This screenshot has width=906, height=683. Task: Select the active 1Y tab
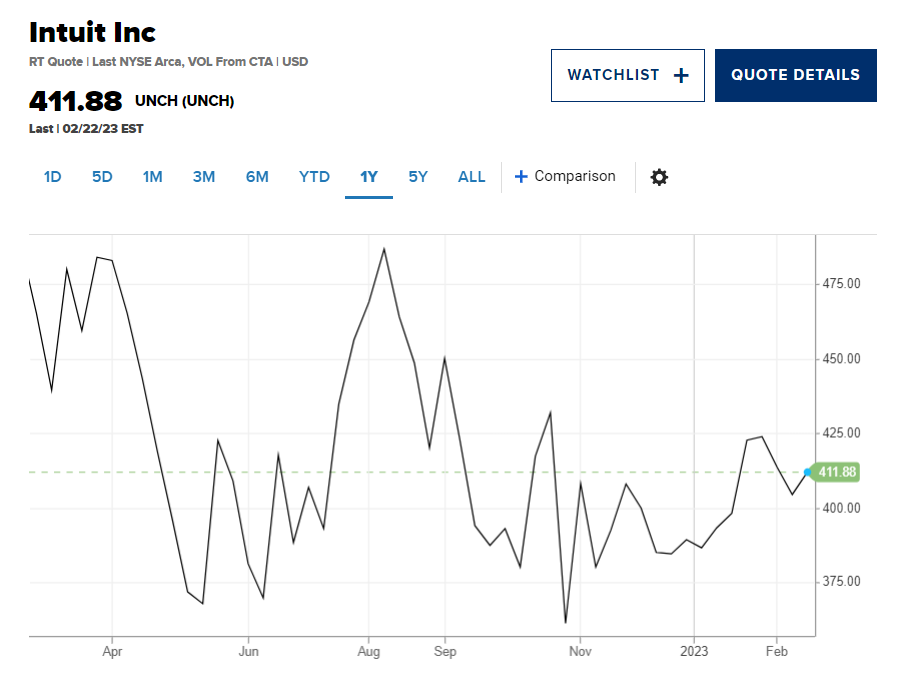click(369, 177)
